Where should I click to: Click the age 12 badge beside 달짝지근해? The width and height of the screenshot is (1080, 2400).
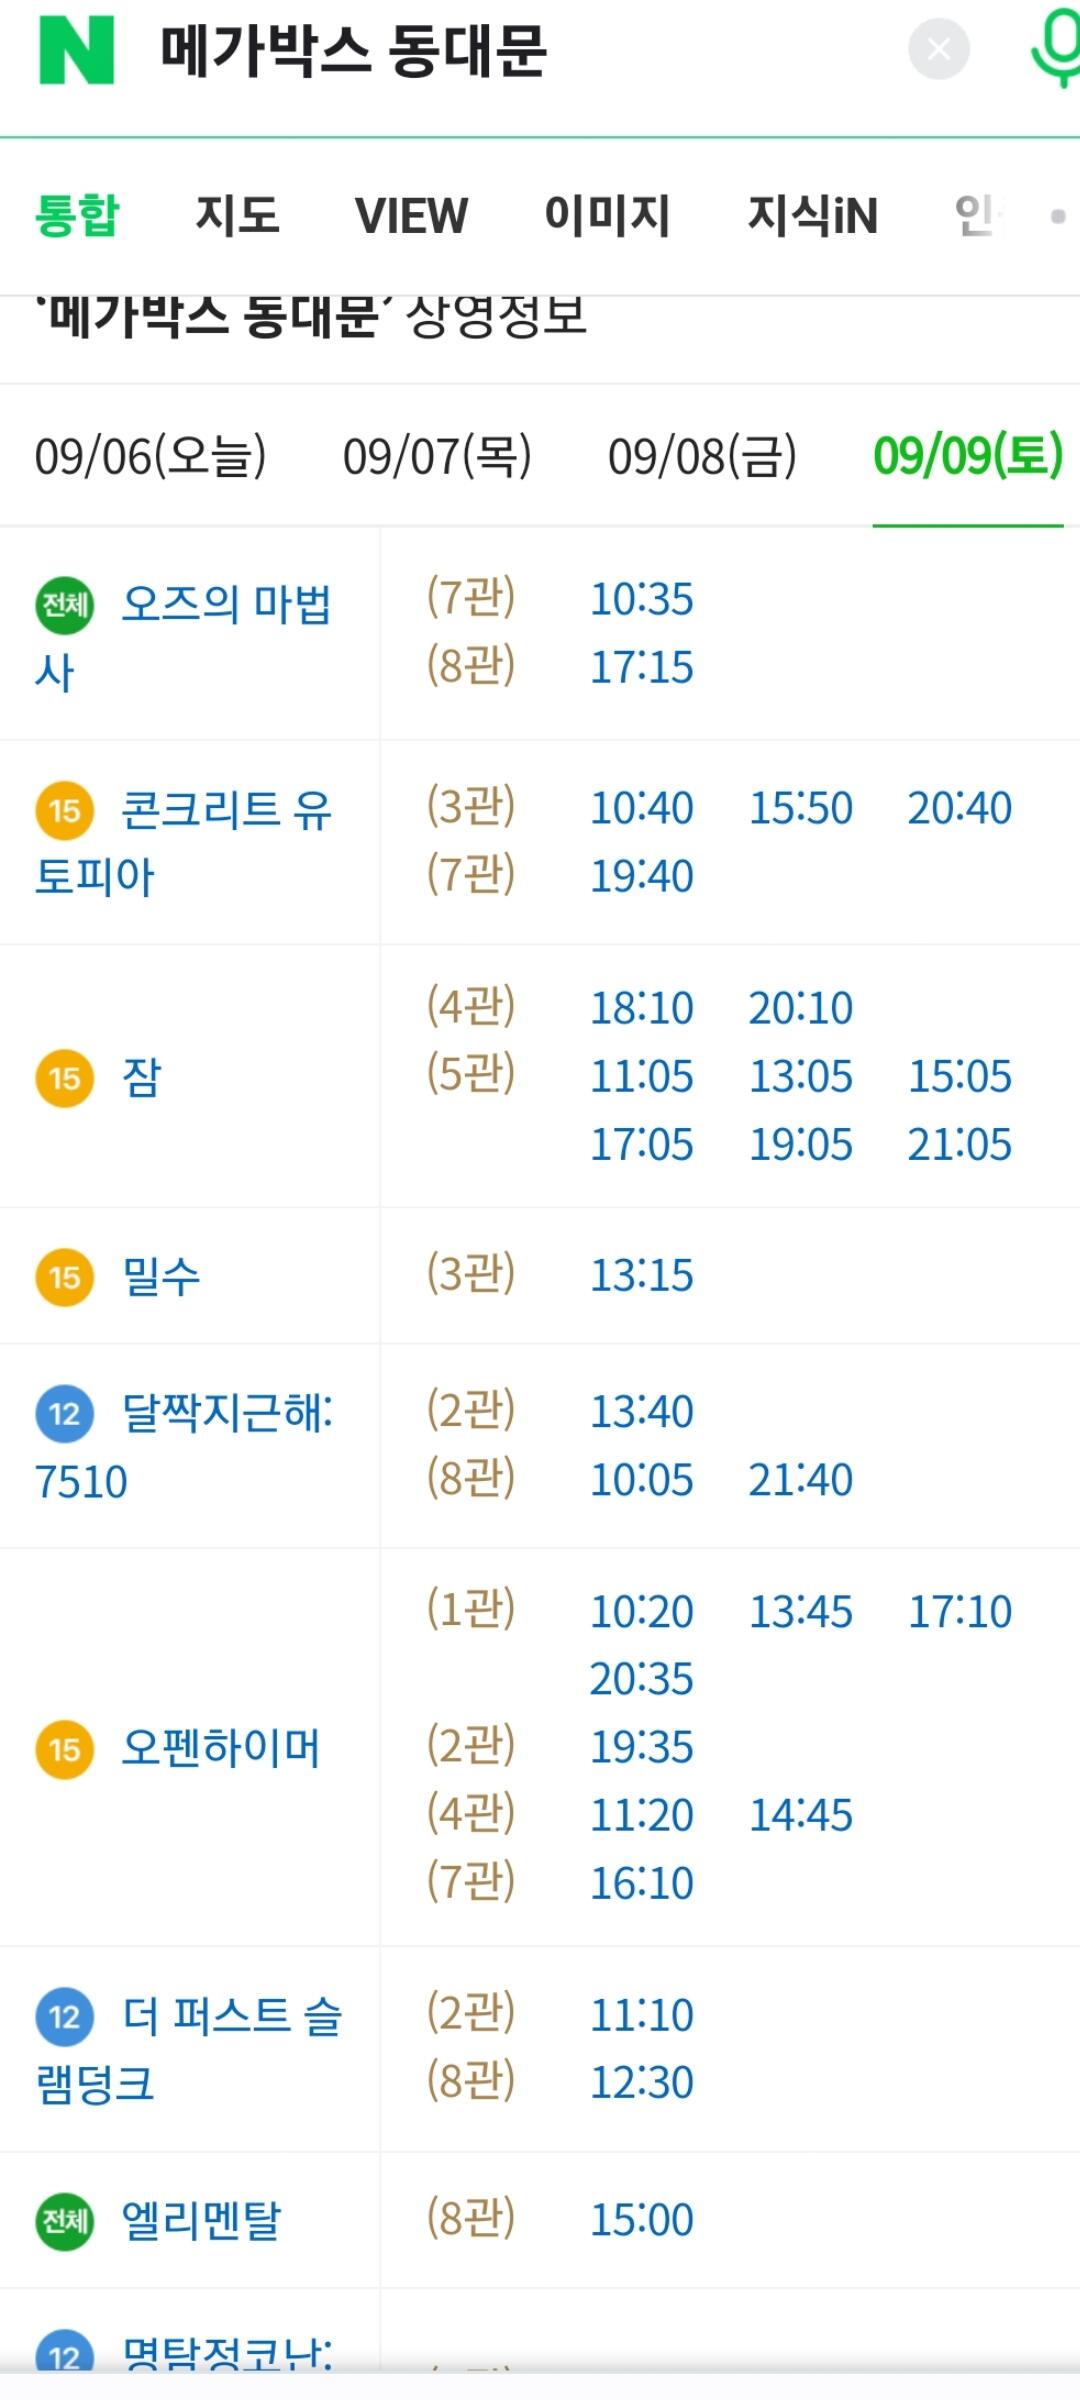click(x=65, y=1413)
